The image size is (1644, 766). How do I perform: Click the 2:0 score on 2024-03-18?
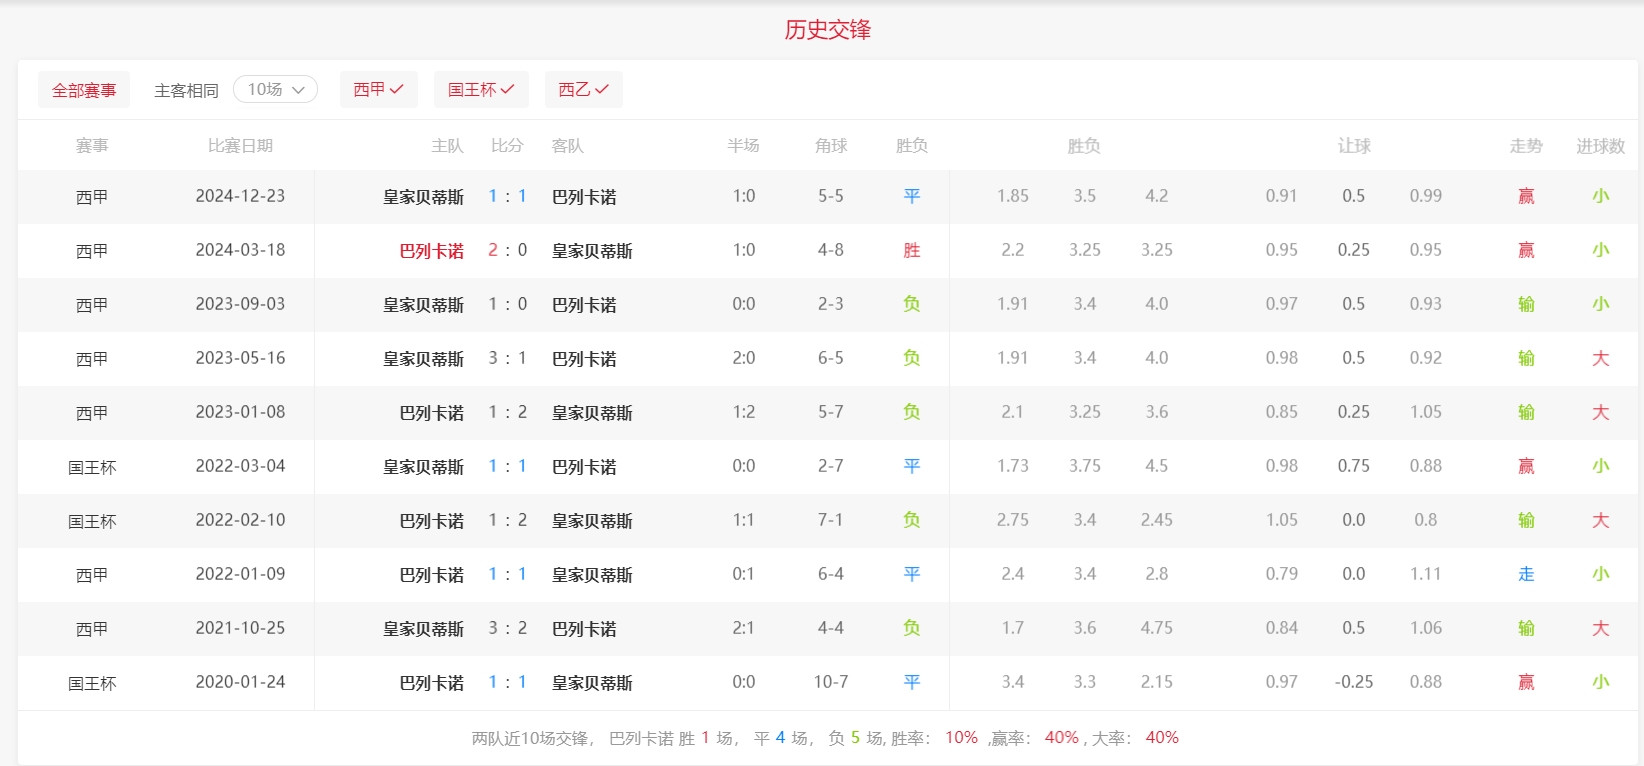click(x=507, y=250)
